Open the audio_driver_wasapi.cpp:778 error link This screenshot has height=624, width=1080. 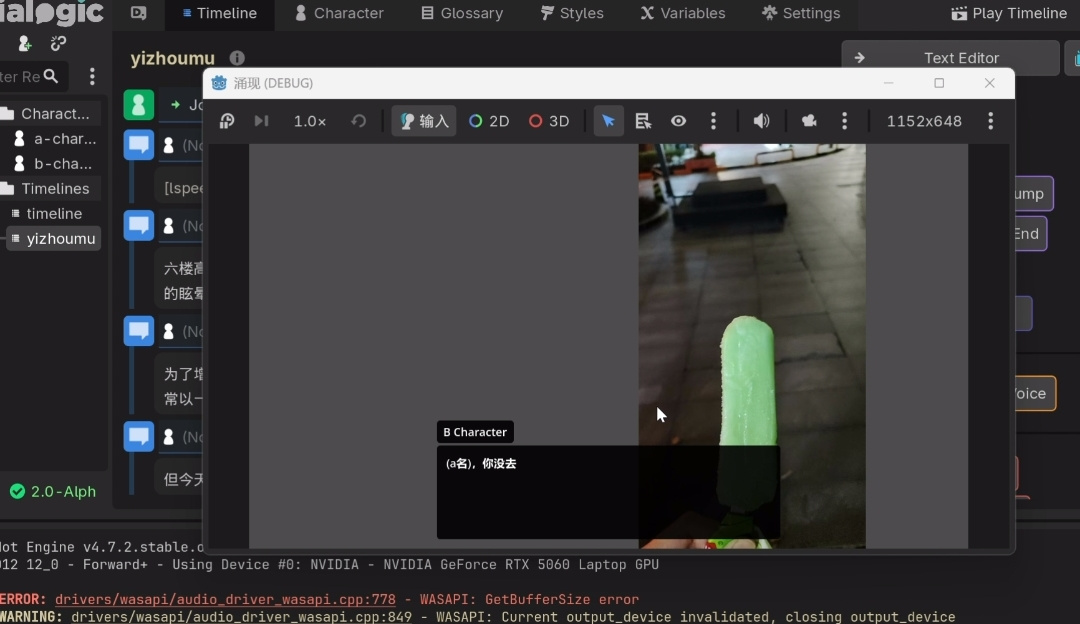coord(225,599)
